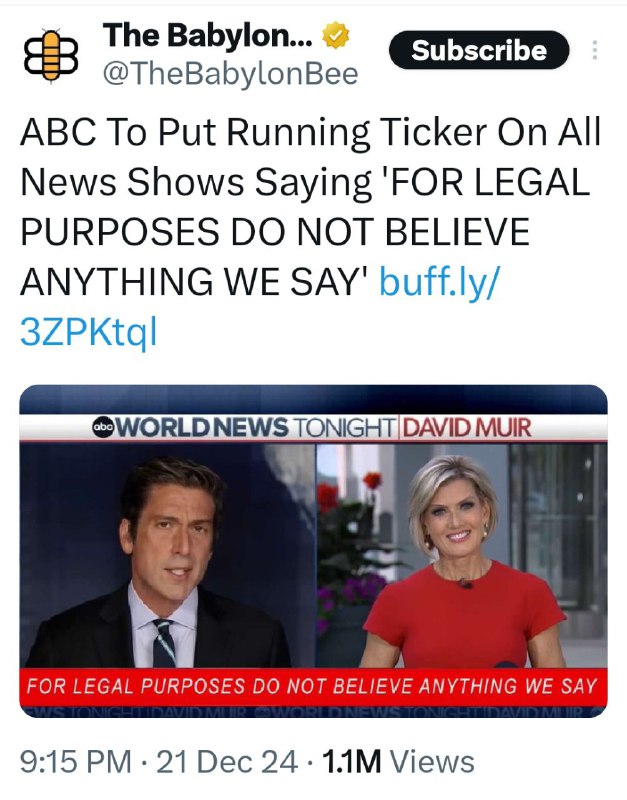627x800 pixels.
Task: Click the gold verified badge
Action: tap(335, 36)
